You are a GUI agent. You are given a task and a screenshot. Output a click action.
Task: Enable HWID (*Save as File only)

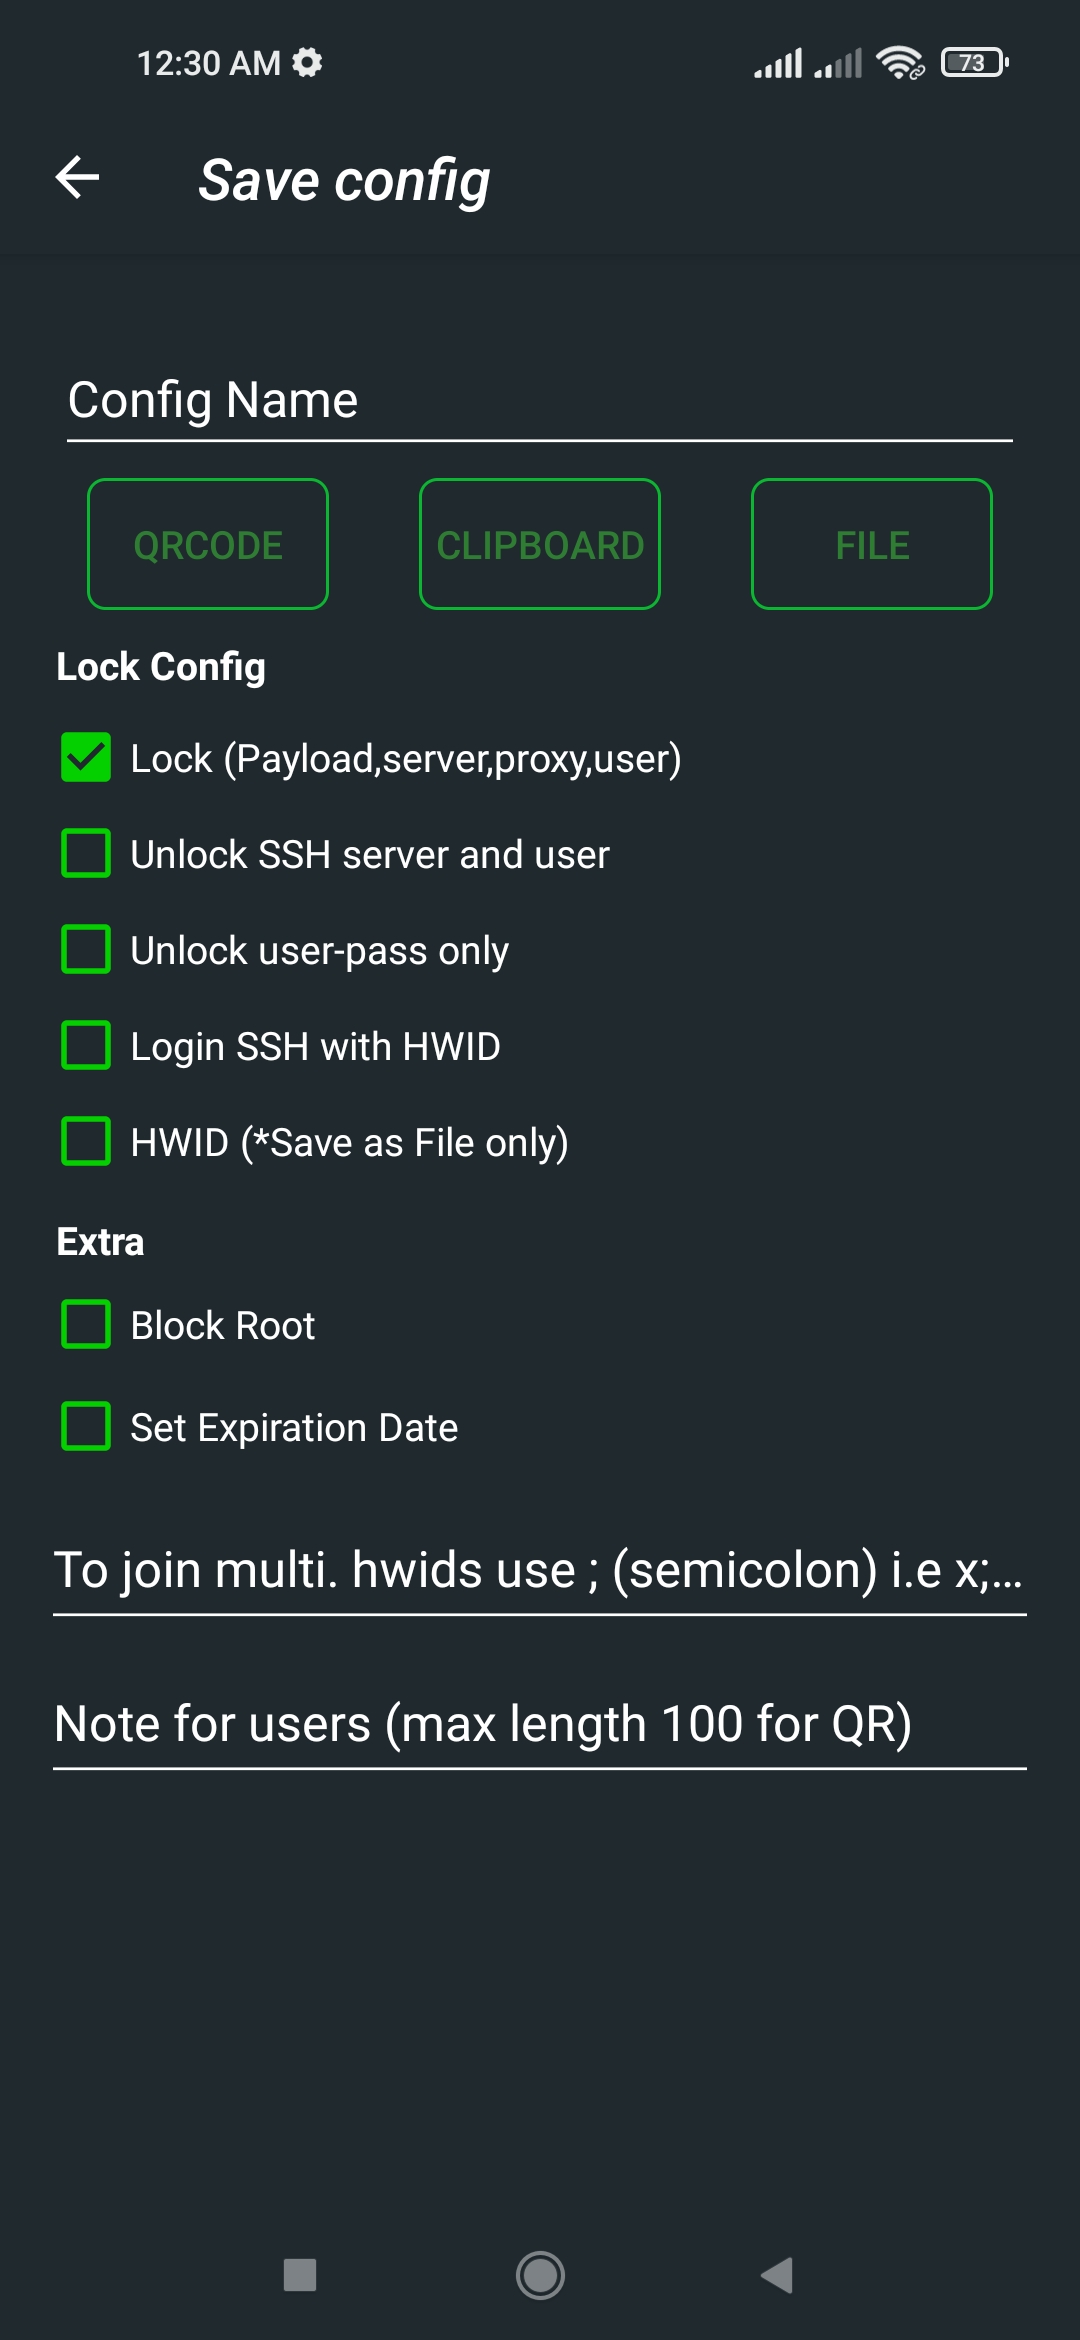point(86,1142)
